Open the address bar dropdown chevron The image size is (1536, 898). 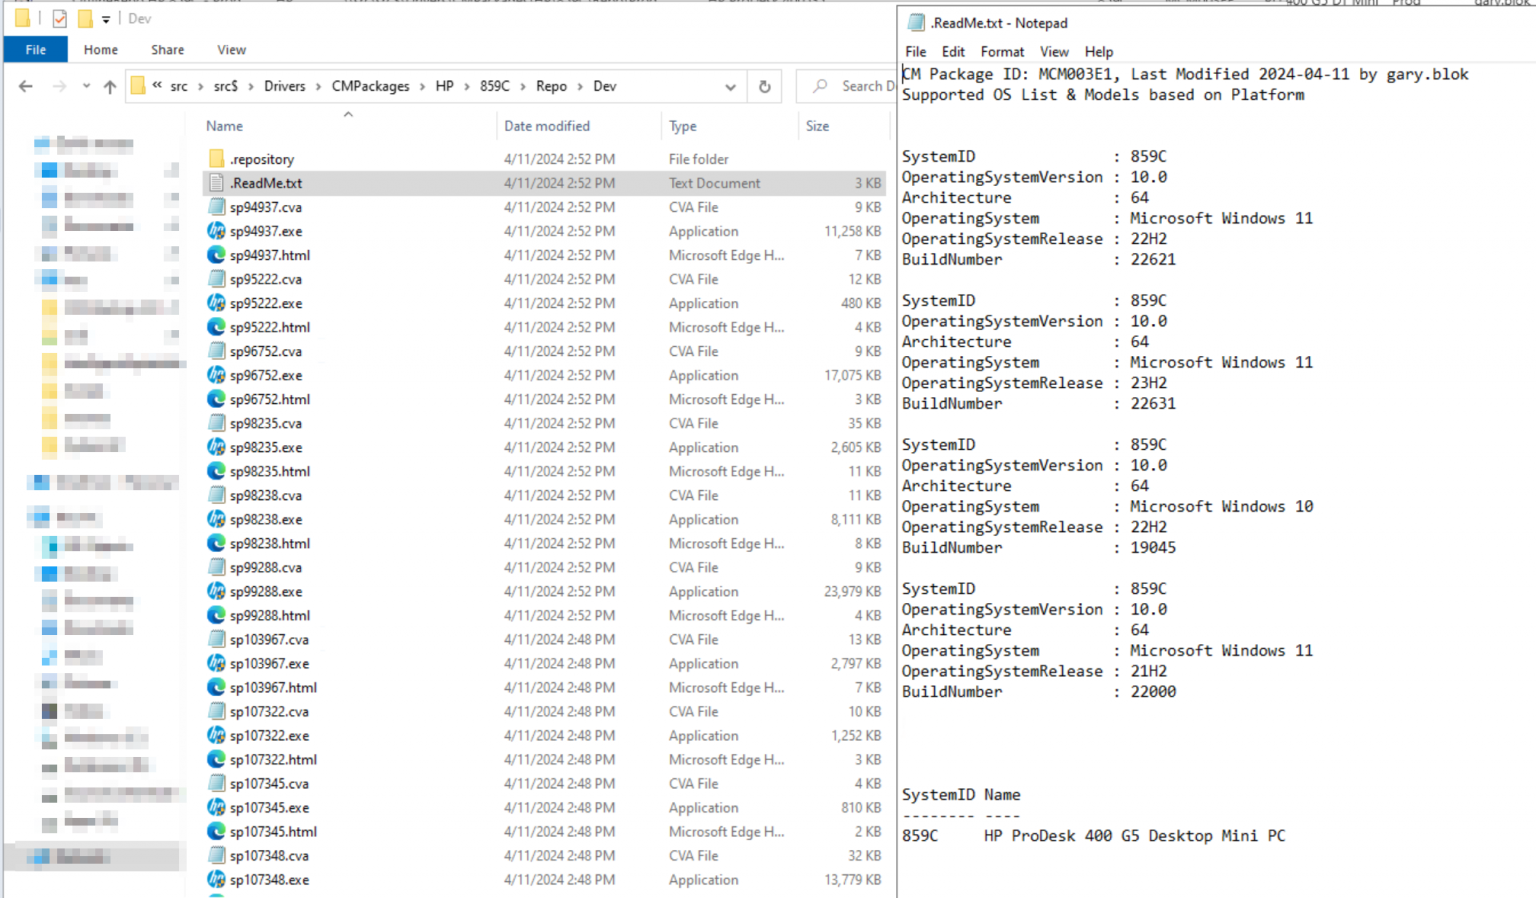(x=730, y=86)
